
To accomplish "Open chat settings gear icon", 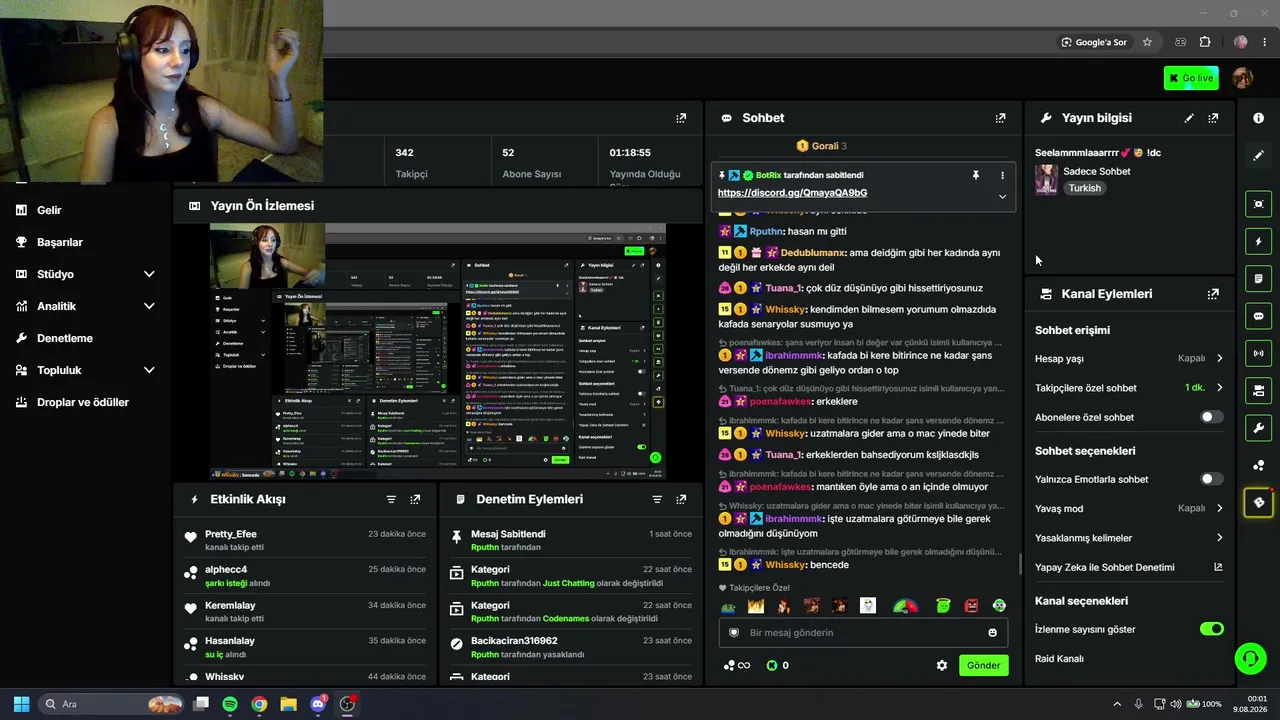I will point(941,665).
